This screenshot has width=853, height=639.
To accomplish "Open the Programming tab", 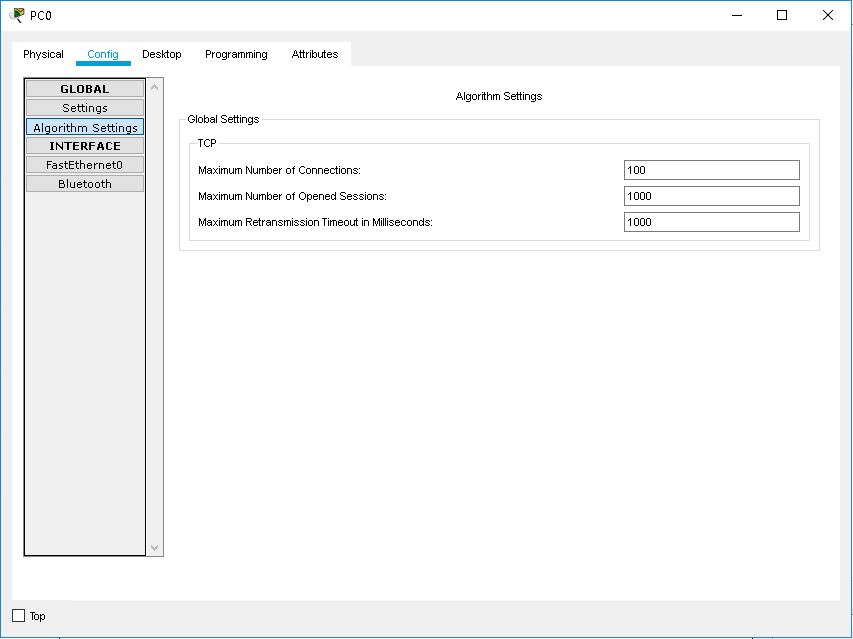I will pyautogui.click(x=236, y=54).
